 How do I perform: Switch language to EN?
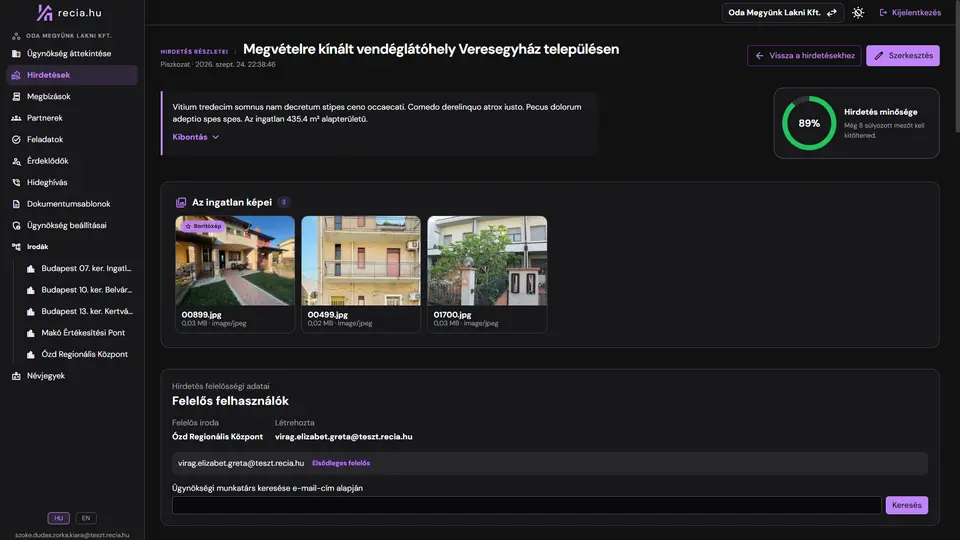[86, 518]
